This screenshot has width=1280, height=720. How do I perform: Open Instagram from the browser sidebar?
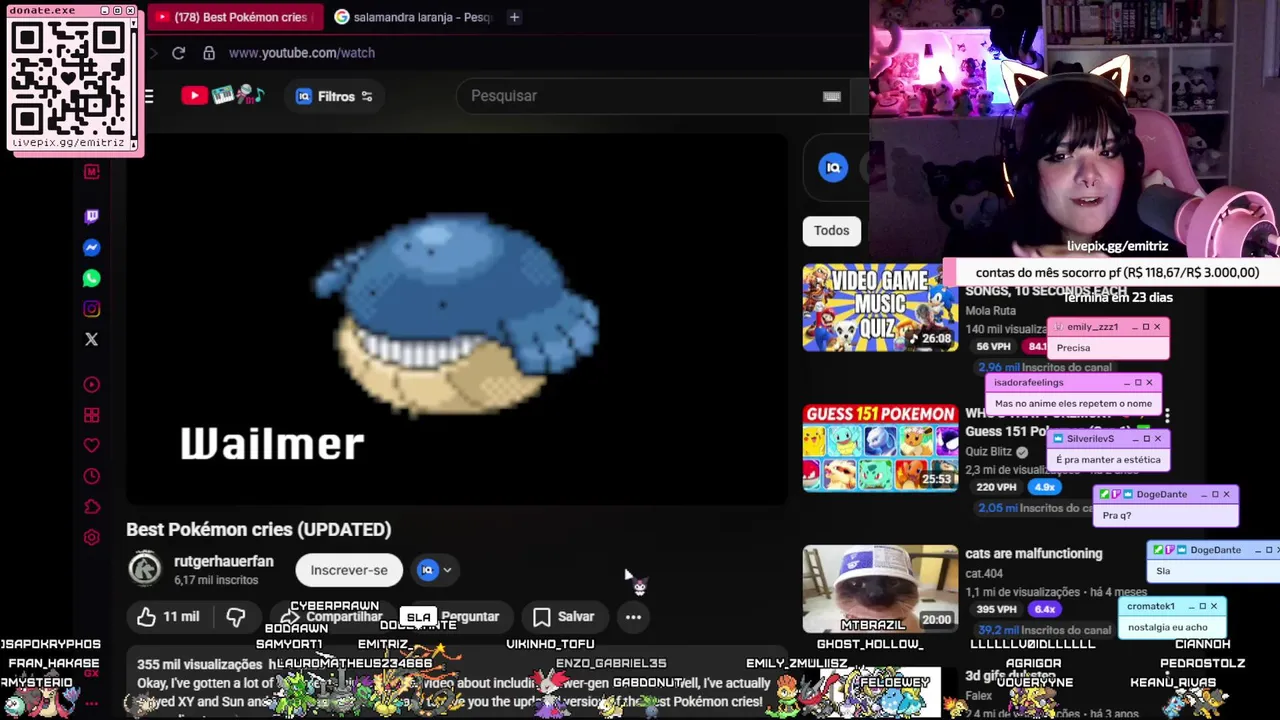92,309
